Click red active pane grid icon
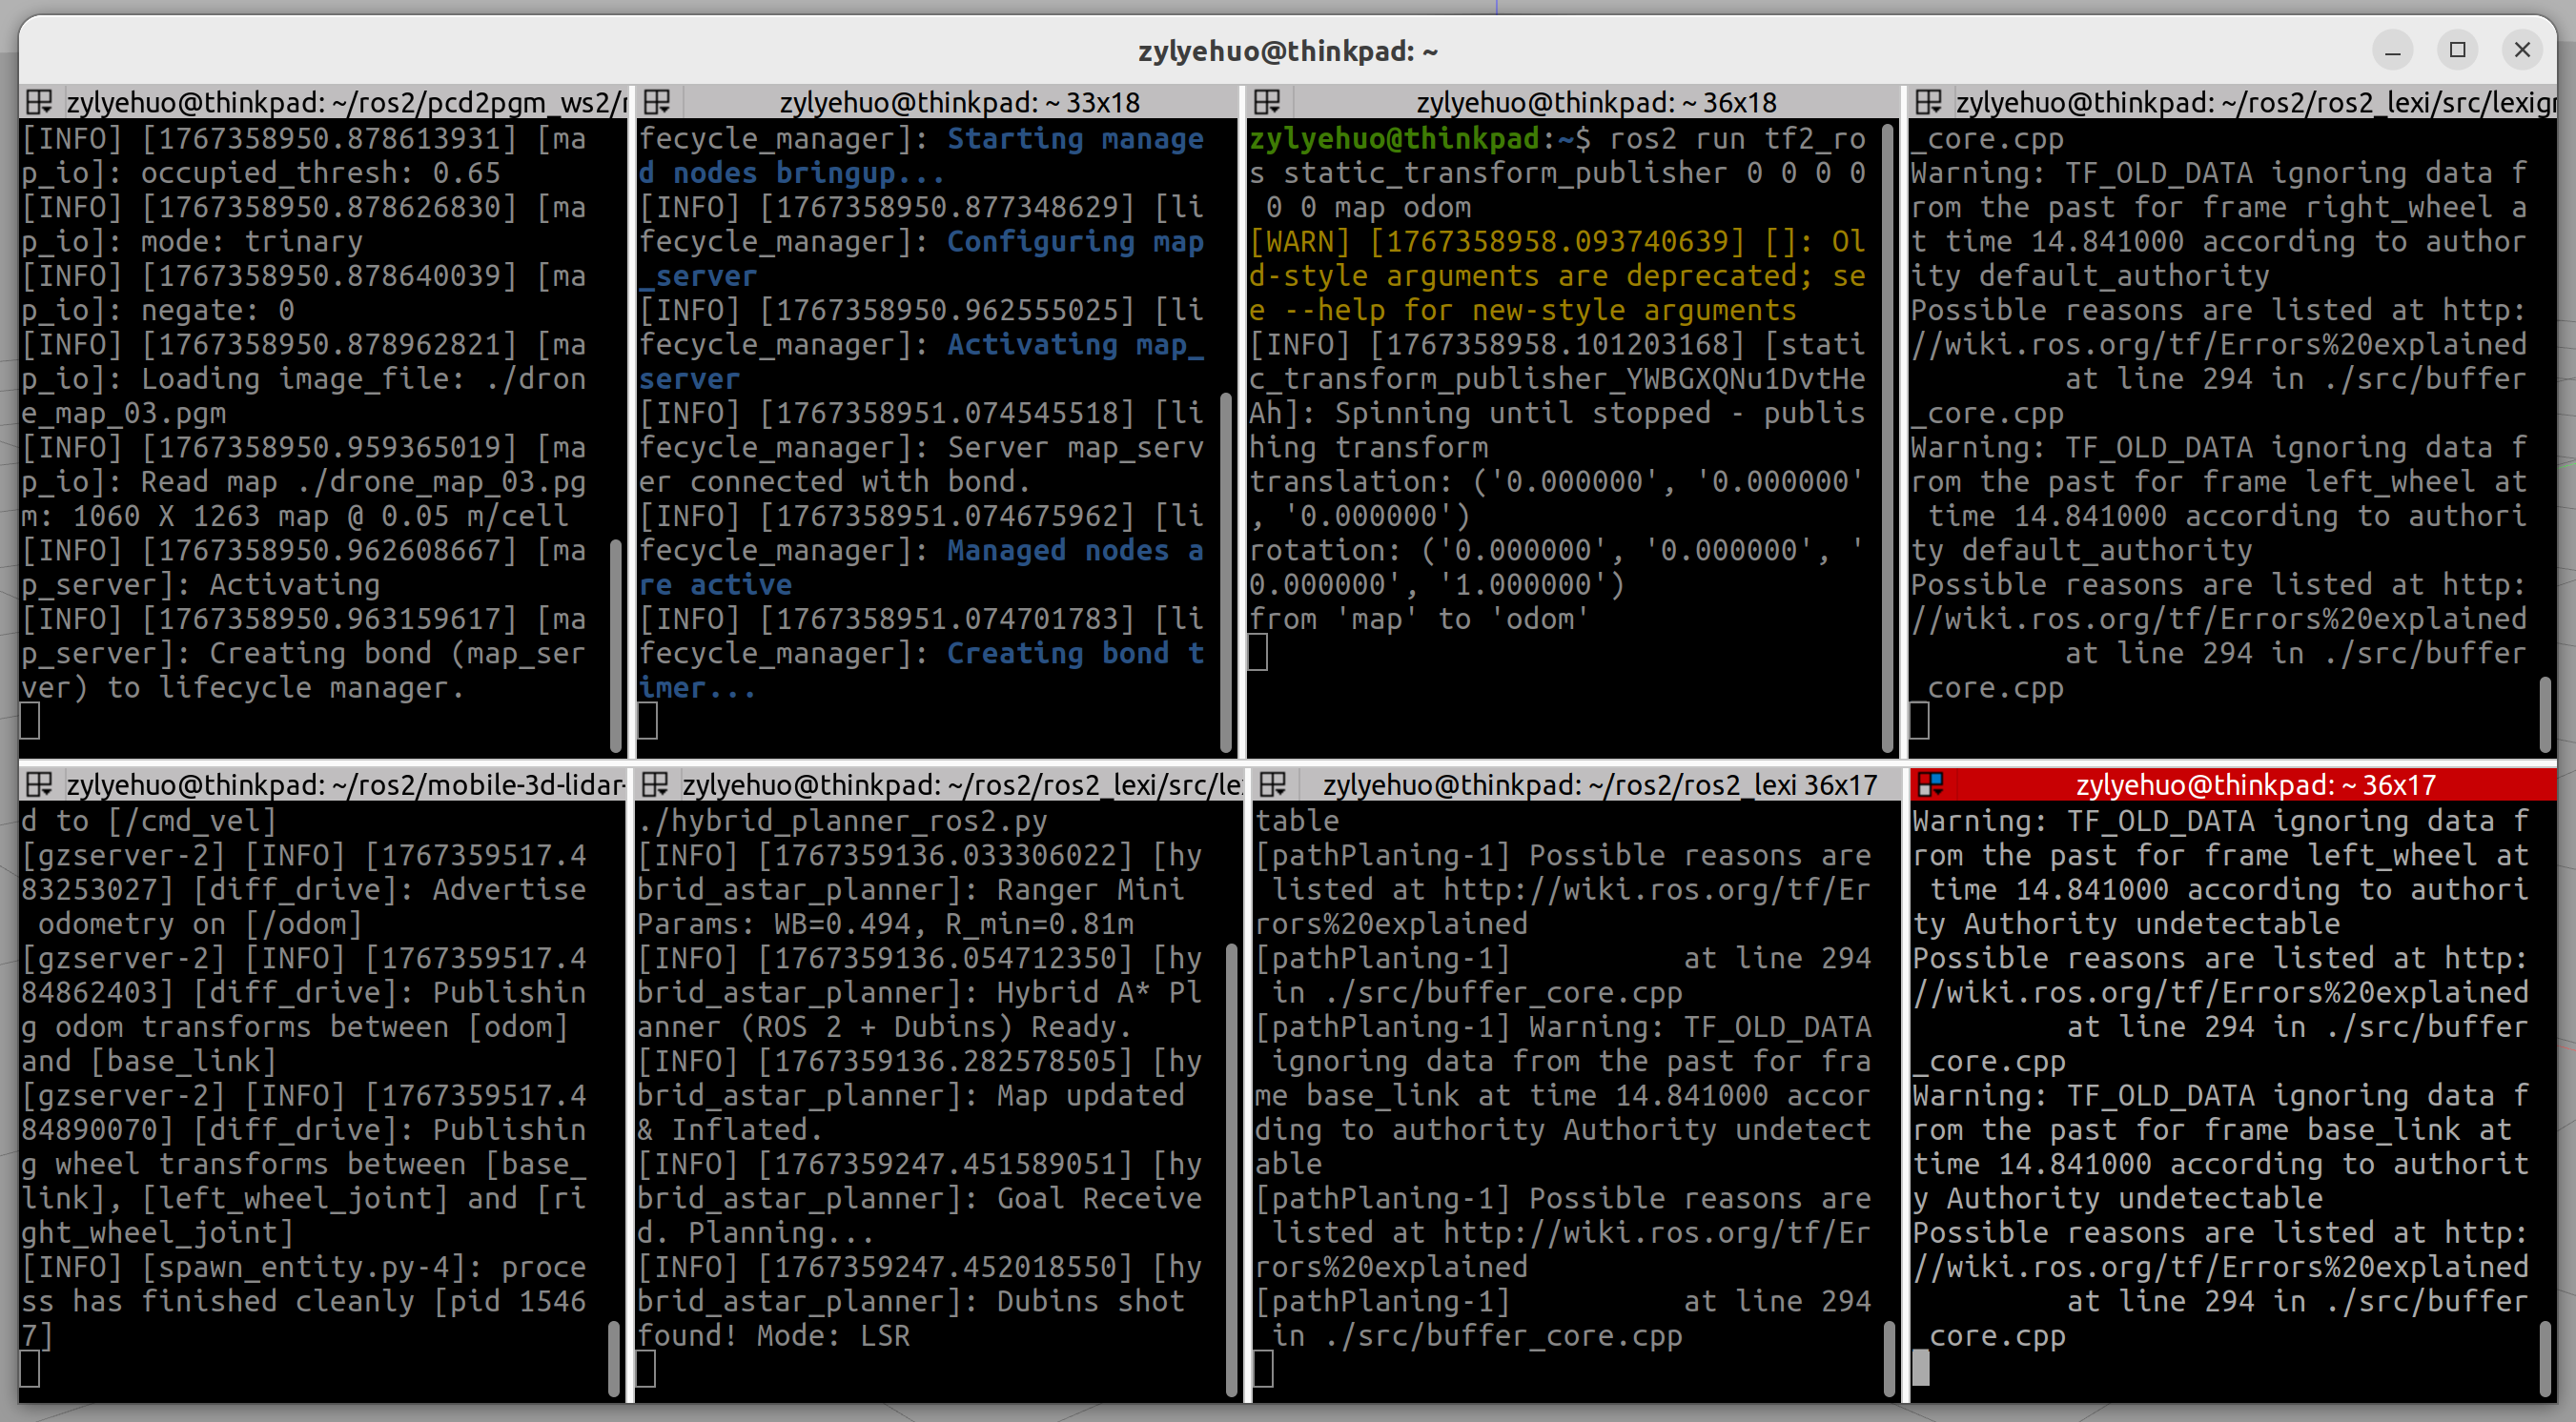The height and width of the screenshot is (1422, 2576). click(1930, 785)
